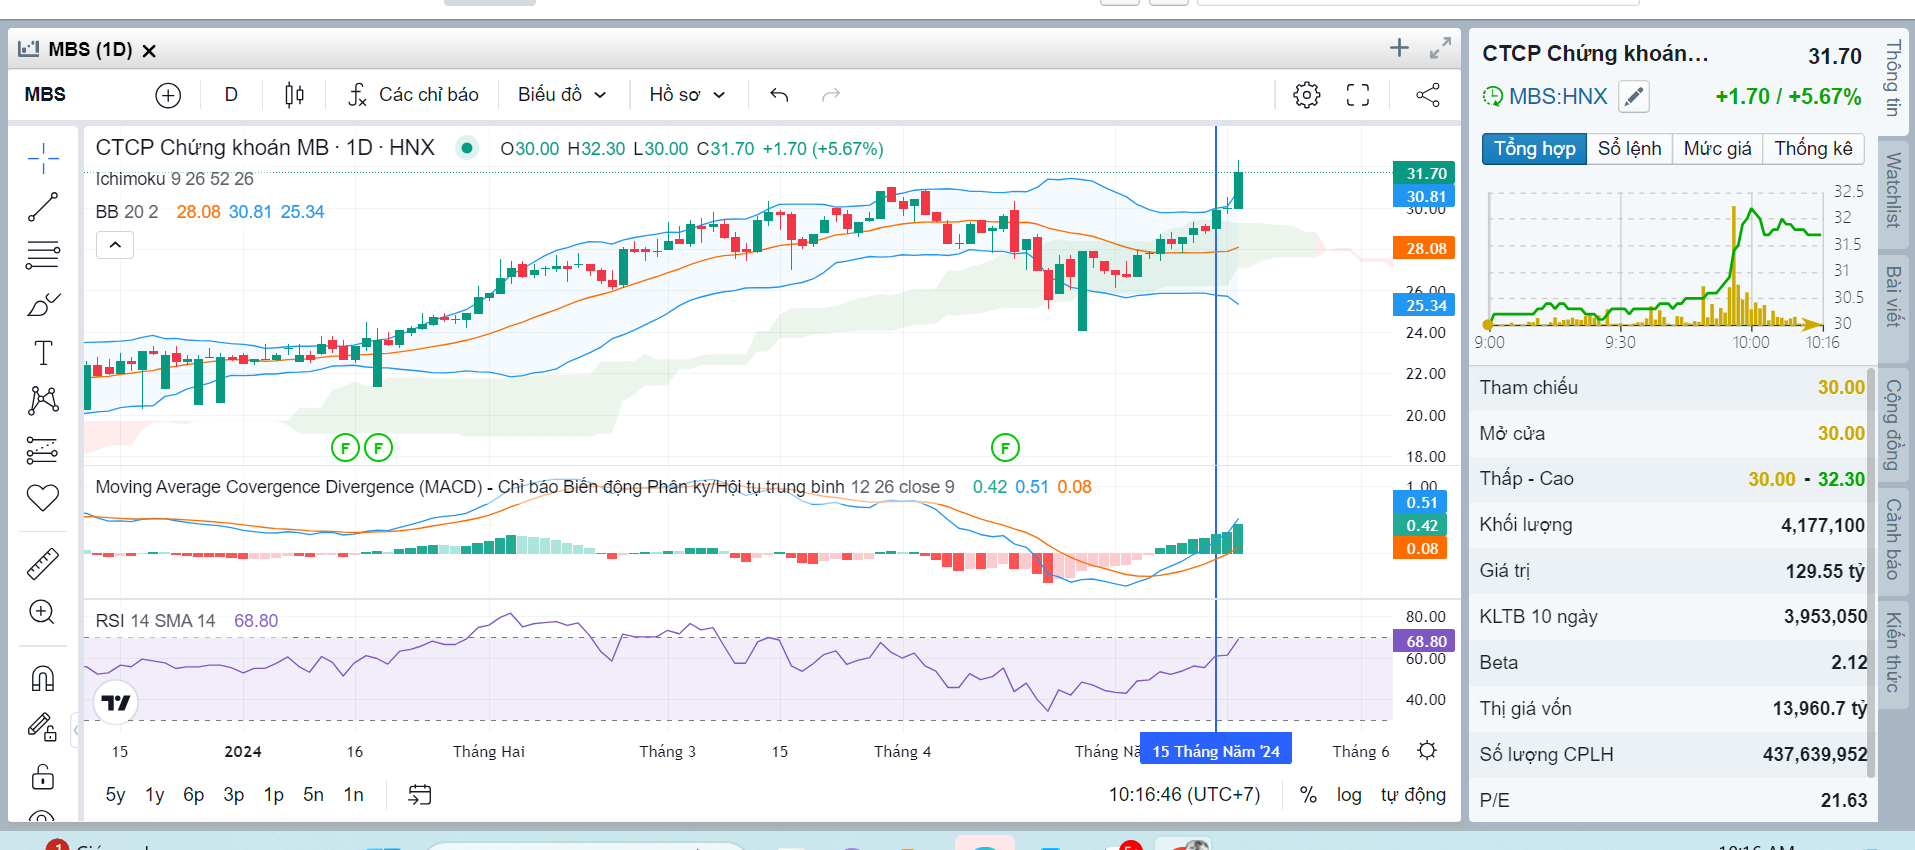This screenshot has height=850, width=1915.
Task: Expand the chart panel with arrows icon
Action: pyautogui.click(x=1440, y=48)
